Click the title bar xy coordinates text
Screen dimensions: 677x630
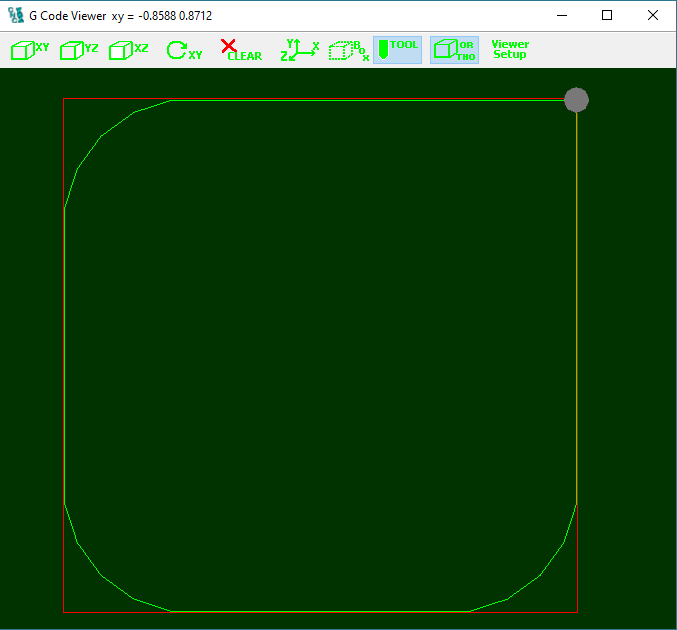(x=161, y=16)
